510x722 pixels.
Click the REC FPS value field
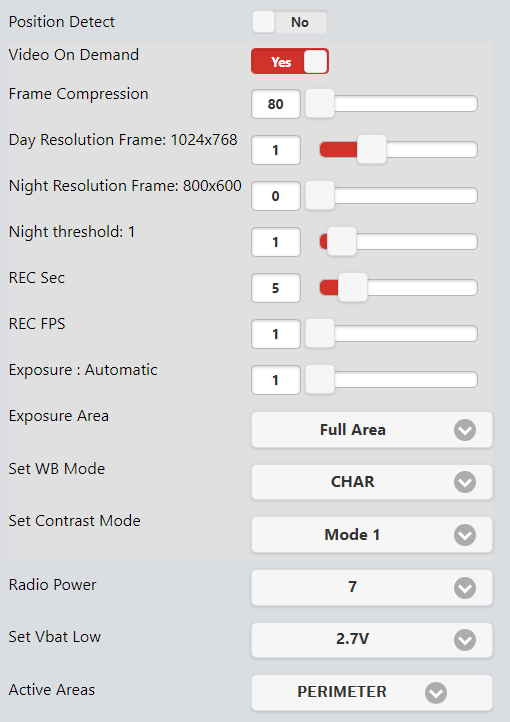pyautogui.click(x=276, y=334)
